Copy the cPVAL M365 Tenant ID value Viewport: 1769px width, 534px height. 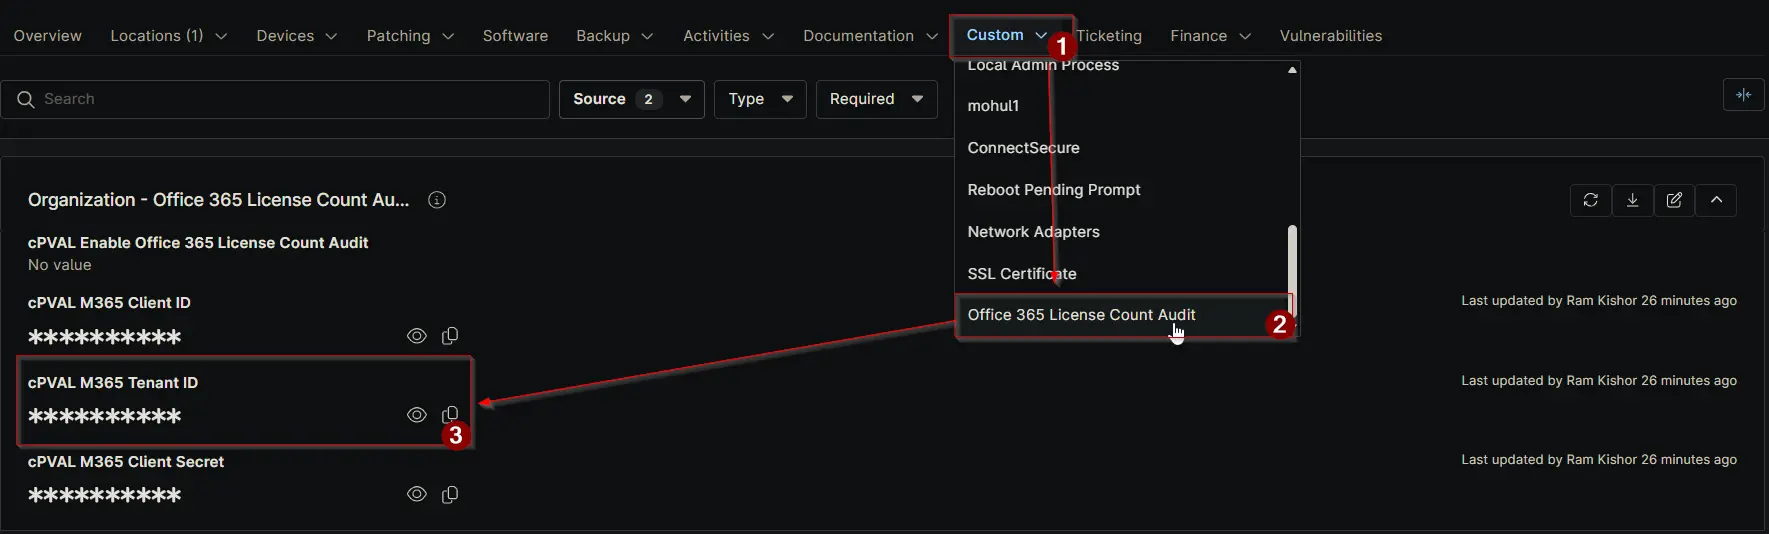(450, 414)
